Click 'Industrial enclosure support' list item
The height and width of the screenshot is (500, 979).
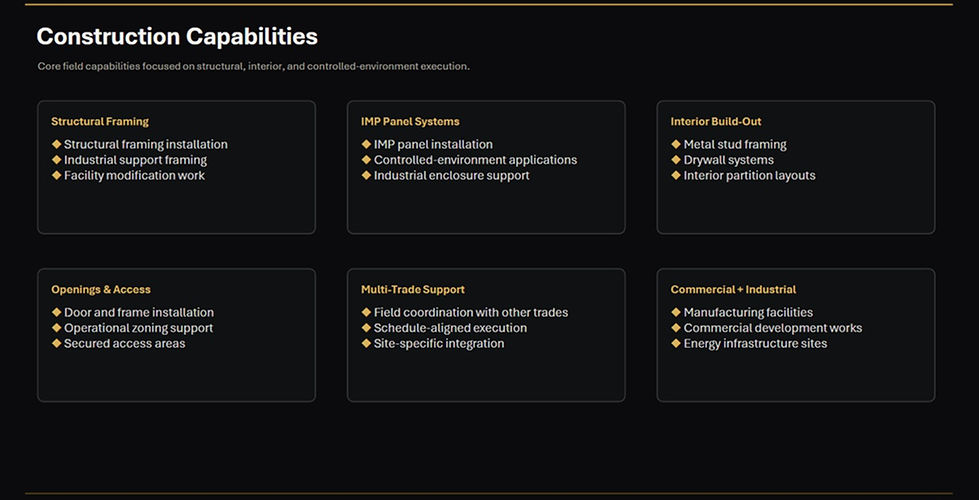tap(451, 175)
